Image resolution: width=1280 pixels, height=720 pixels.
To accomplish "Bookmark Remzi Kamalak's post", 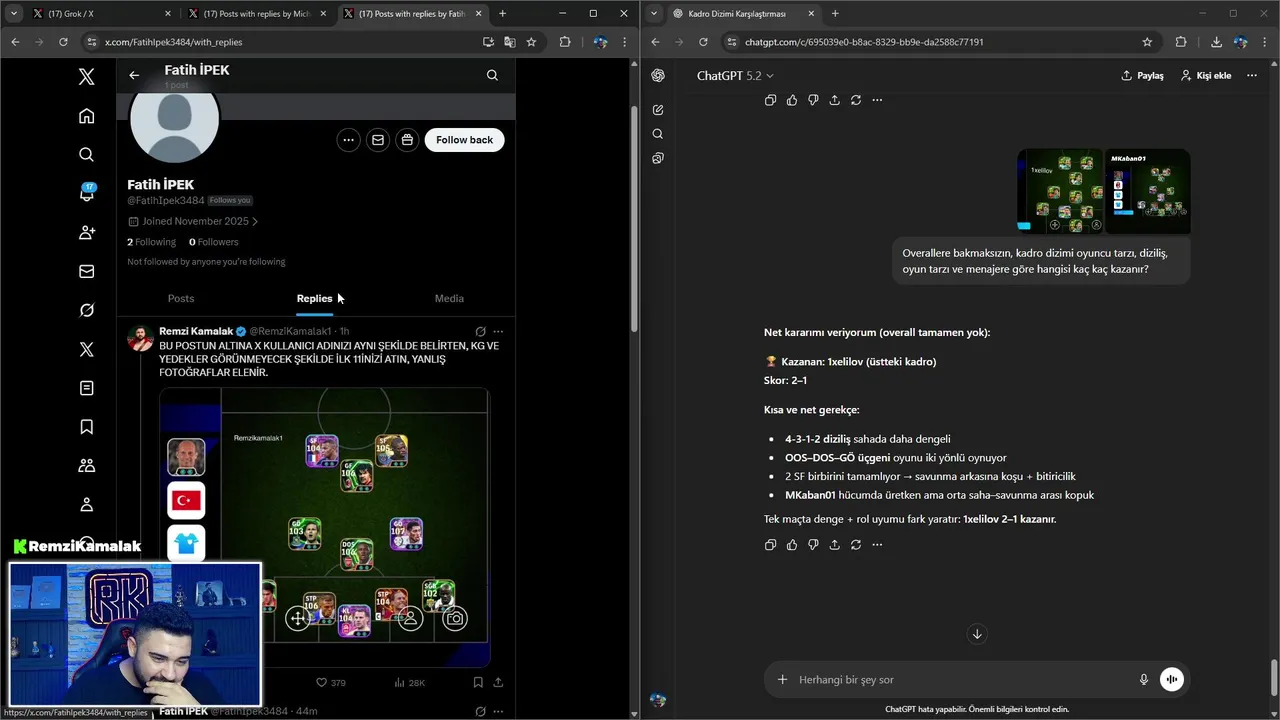I will coord(478,682).
